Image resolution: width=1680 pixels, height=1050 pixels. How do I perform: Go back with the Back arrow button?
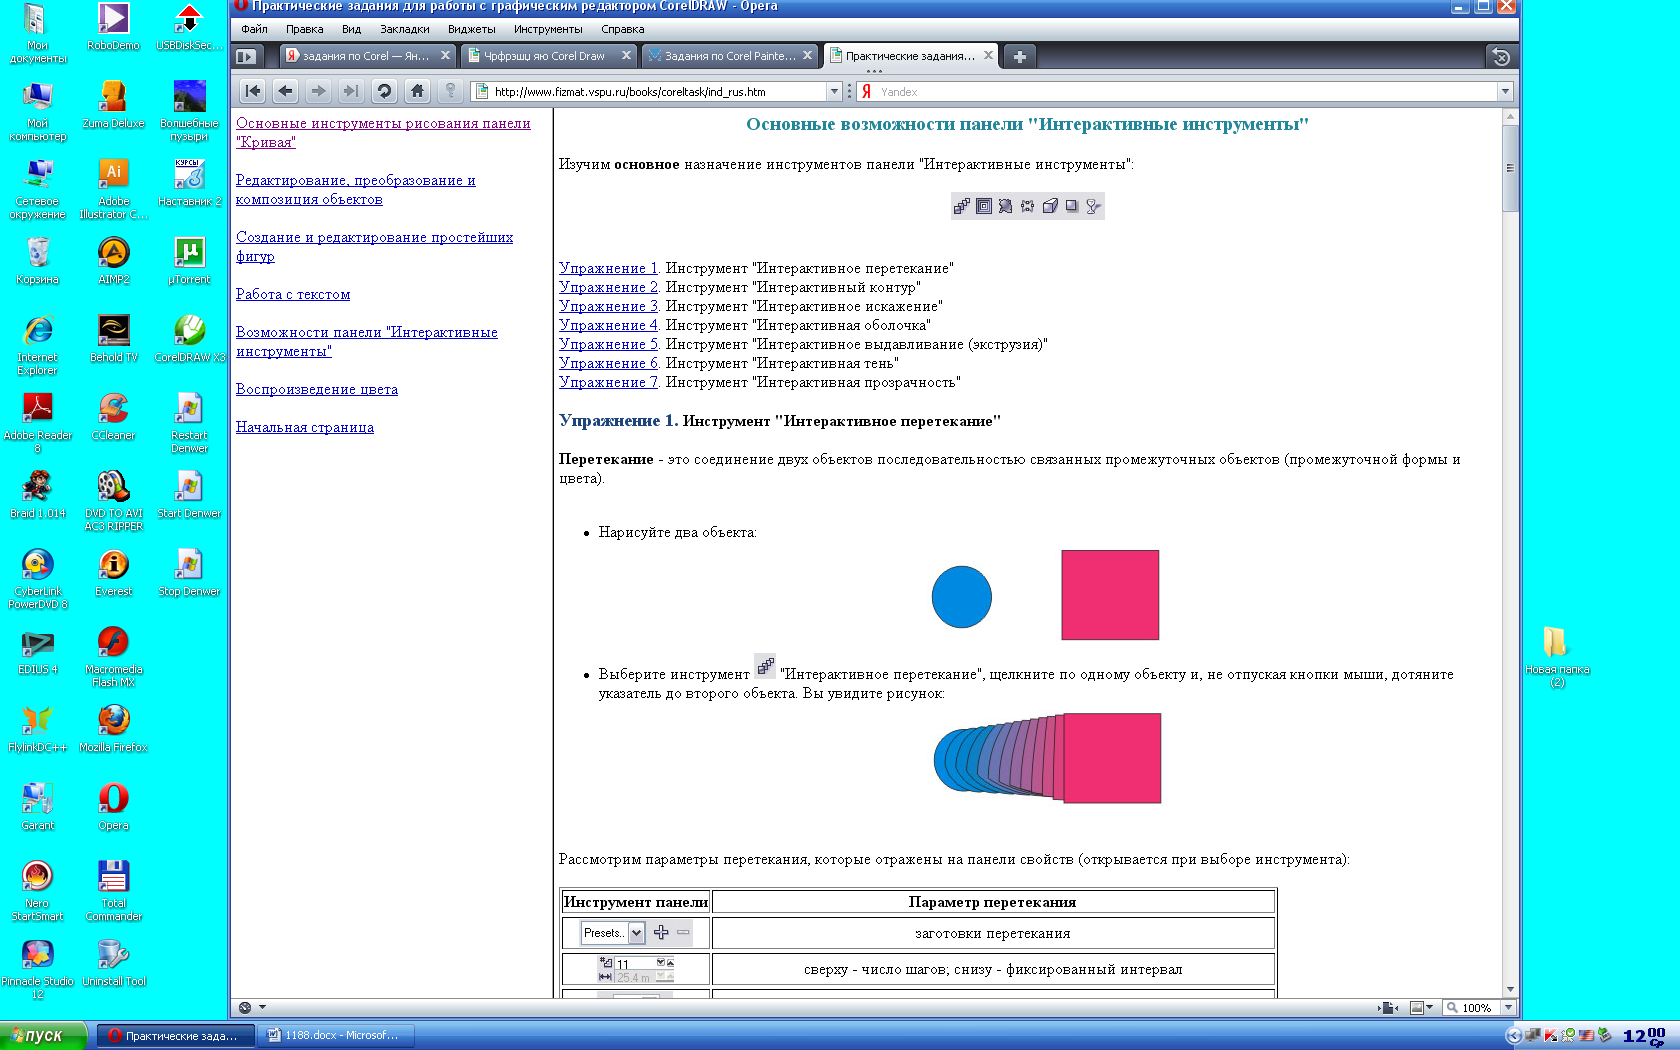pos(286,91)
